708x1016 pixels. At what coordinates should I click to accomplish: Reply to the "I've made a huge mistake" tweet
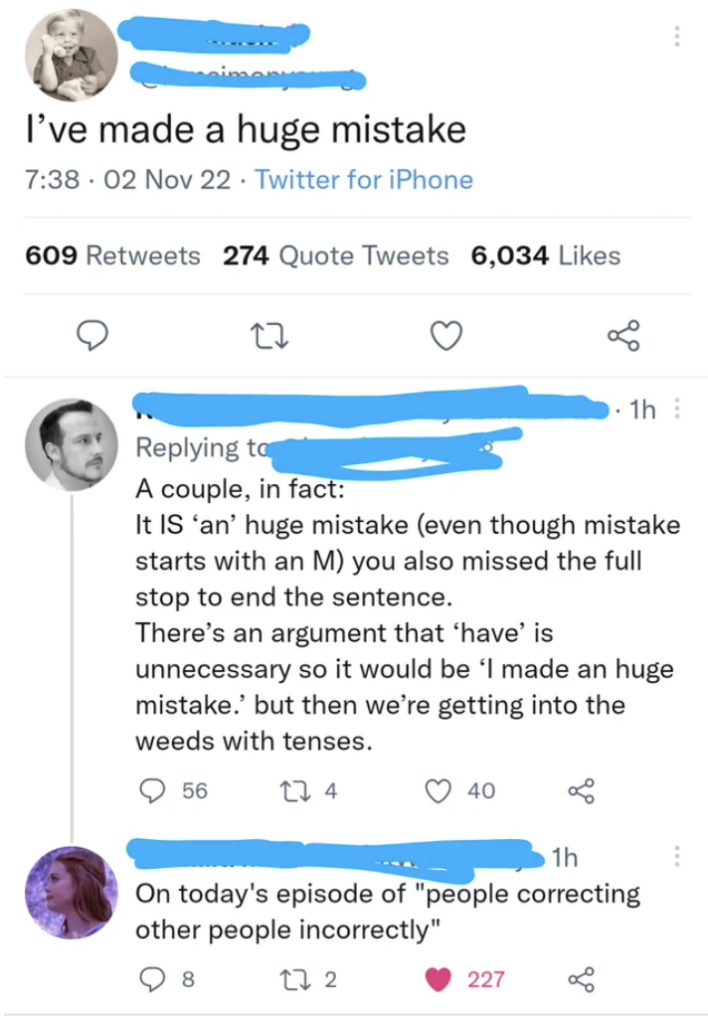pos(92,337)
